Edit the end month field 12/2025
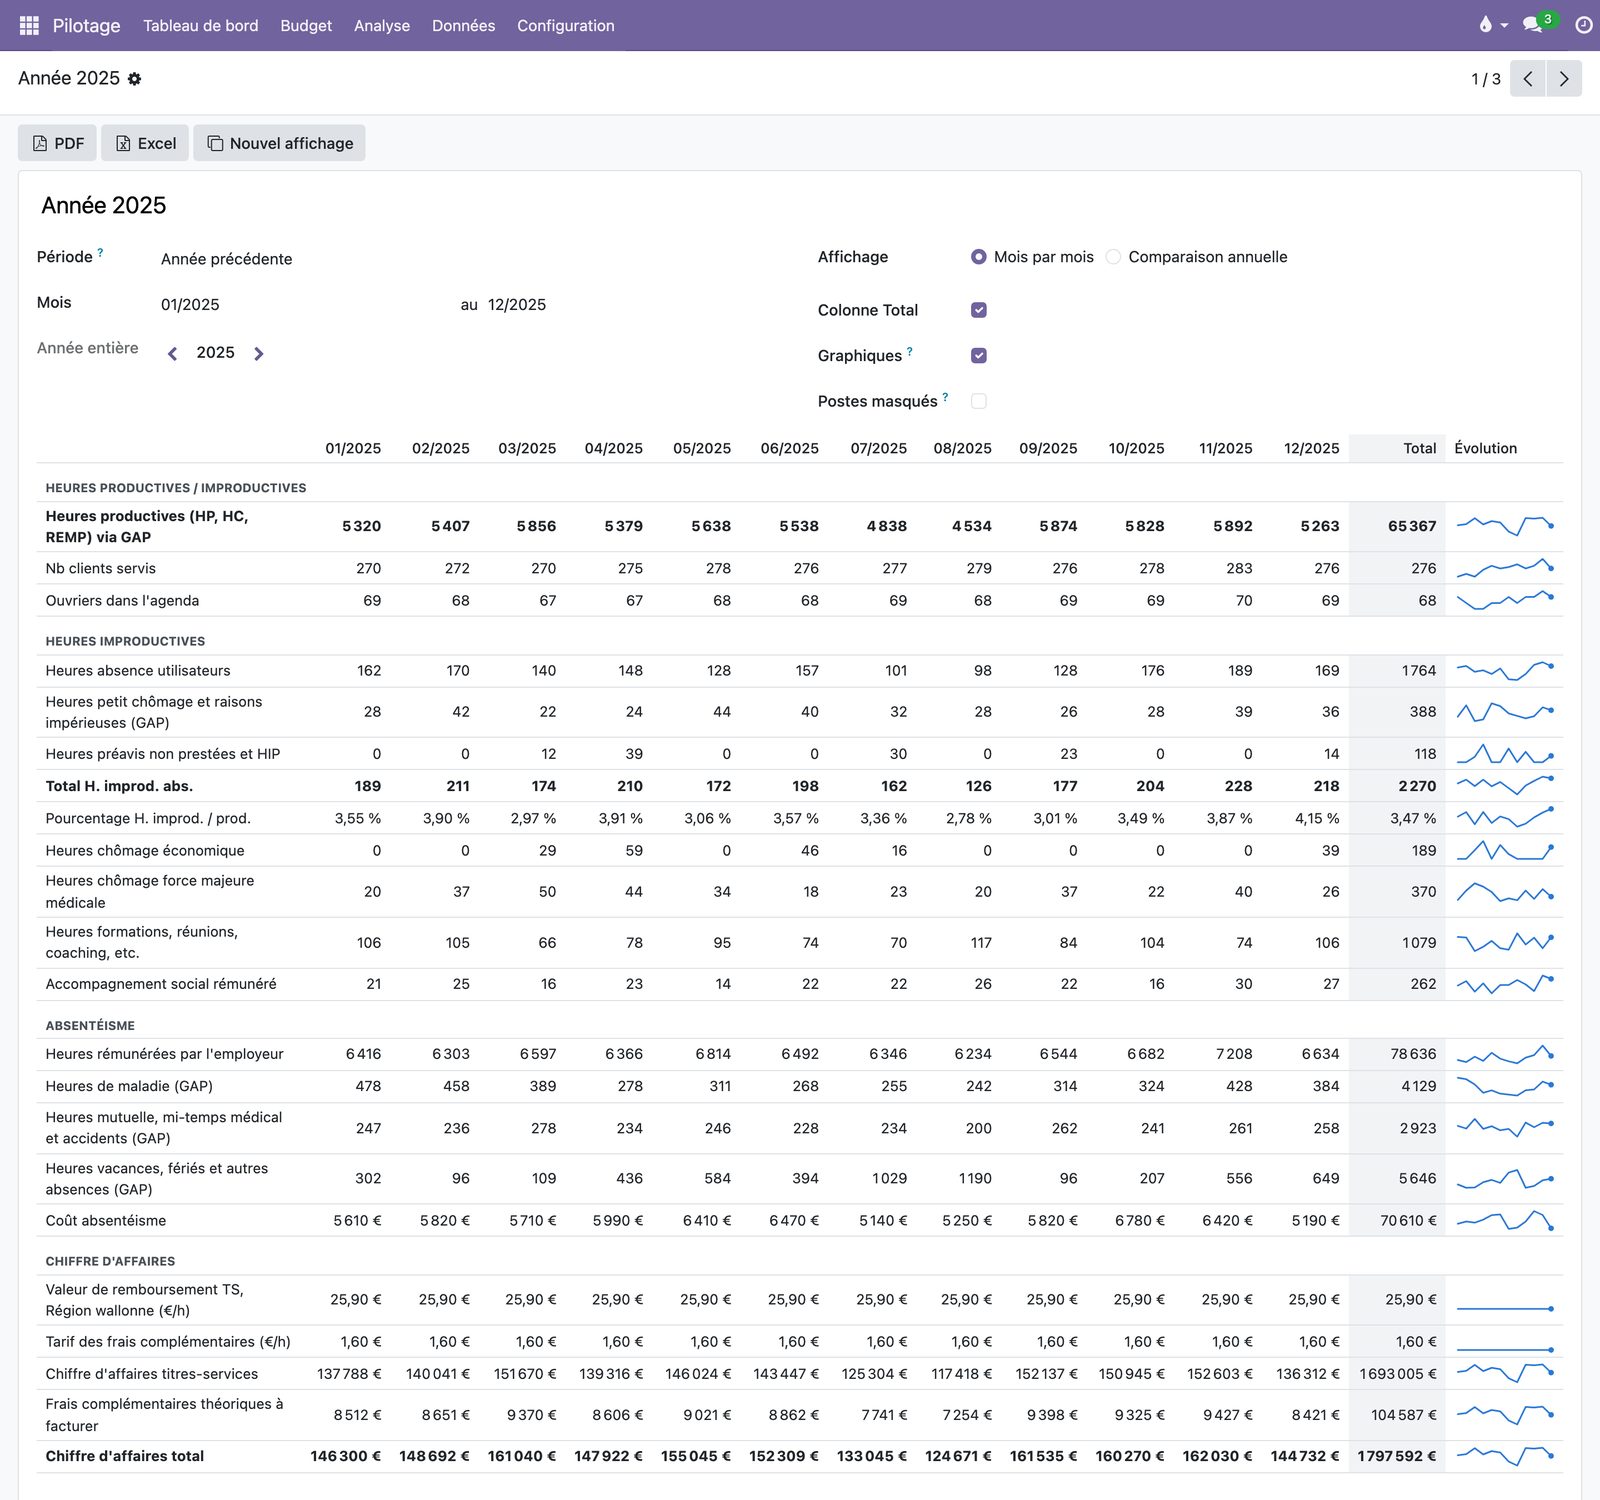The width and height of the screenshot is (1600, 1500). coord(517,305)
